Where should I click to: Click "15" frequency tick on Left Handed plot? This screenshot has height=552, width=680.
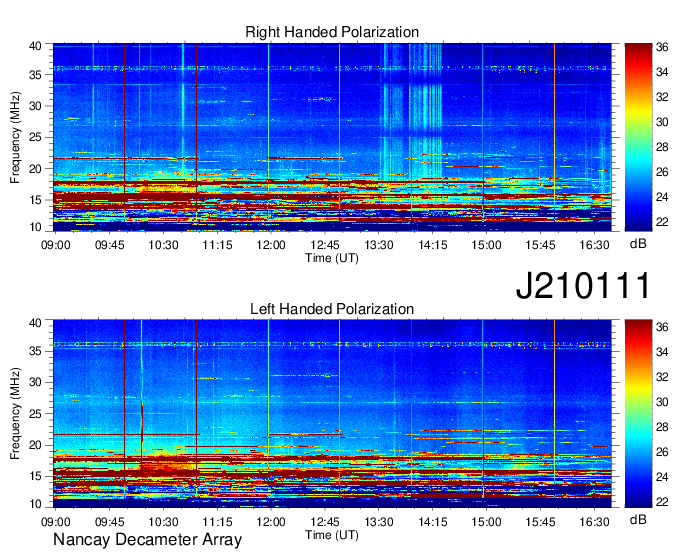pyautogui.click(x=35, y=477)
